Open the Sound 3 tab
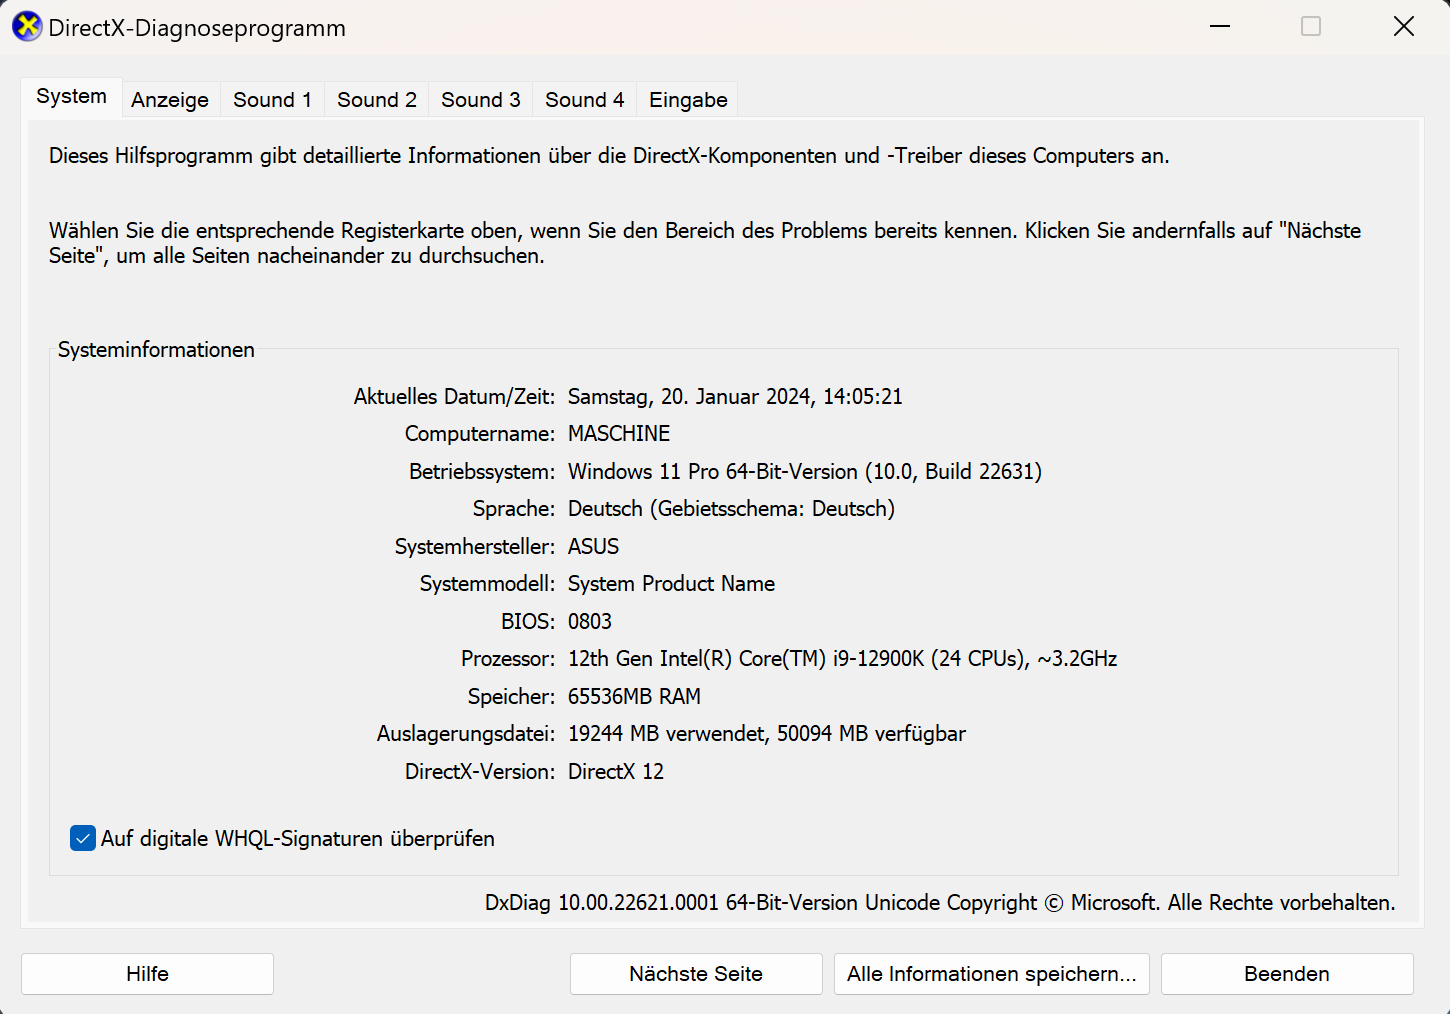1450x1014 pixels. pos(481,100)
